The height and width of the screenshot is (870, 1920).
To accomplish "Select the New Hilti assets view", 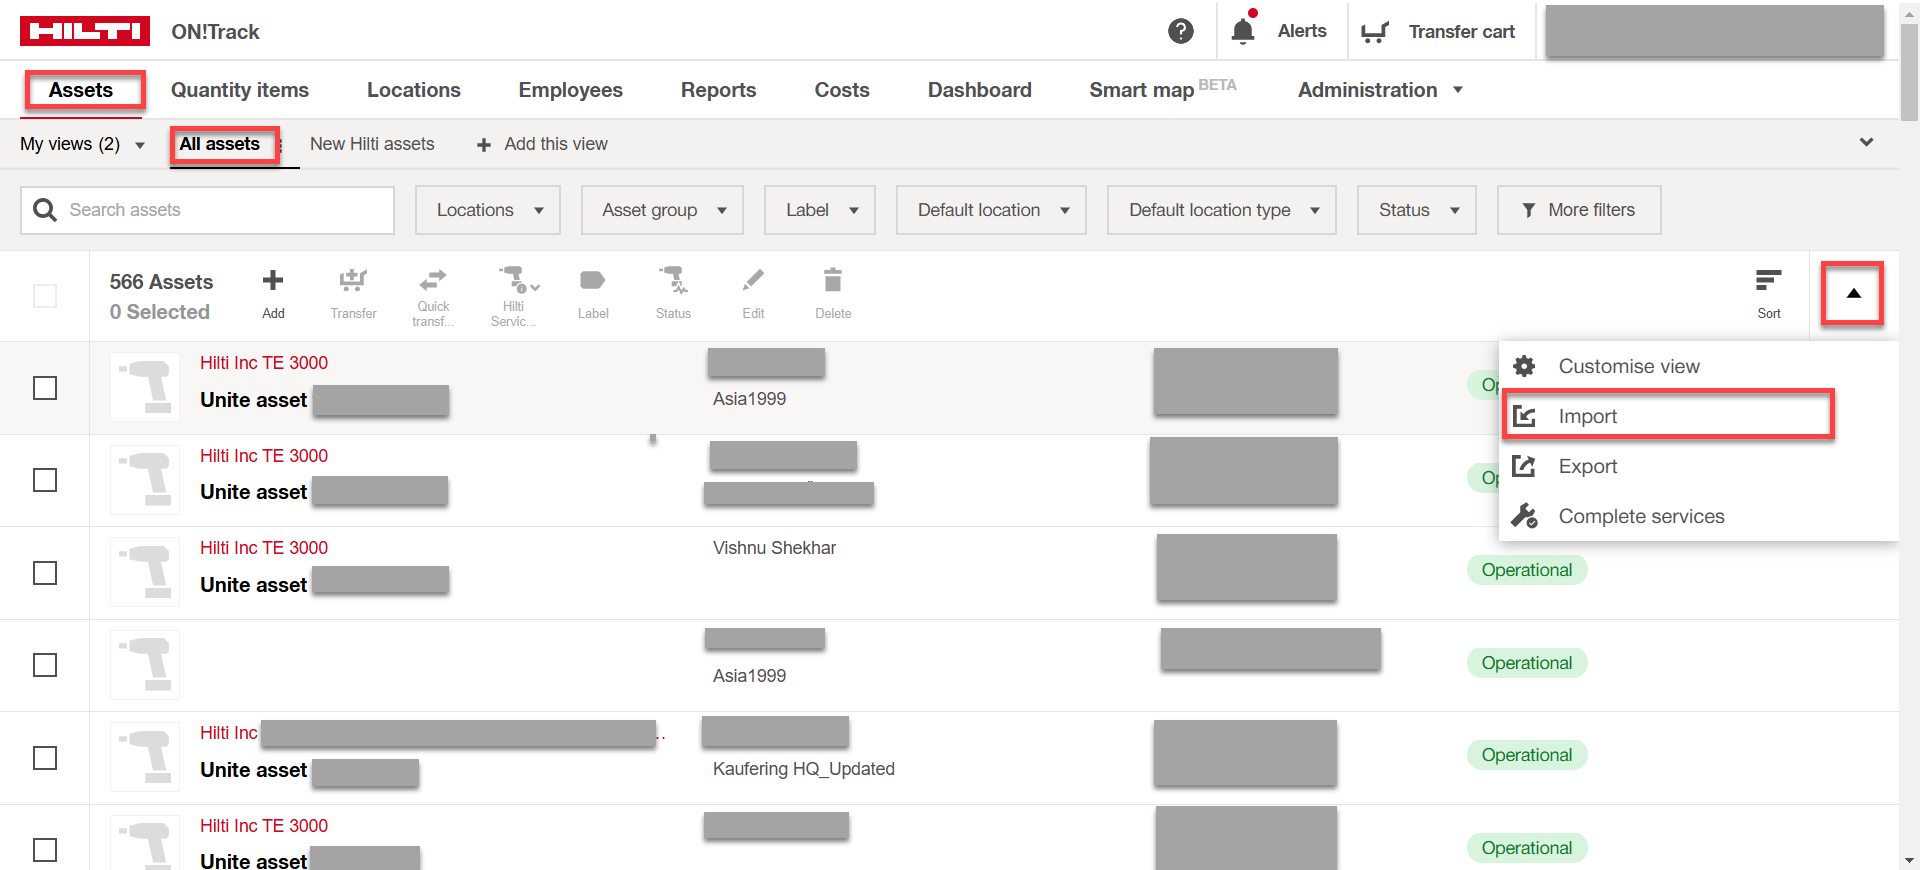I will point(372,144).
